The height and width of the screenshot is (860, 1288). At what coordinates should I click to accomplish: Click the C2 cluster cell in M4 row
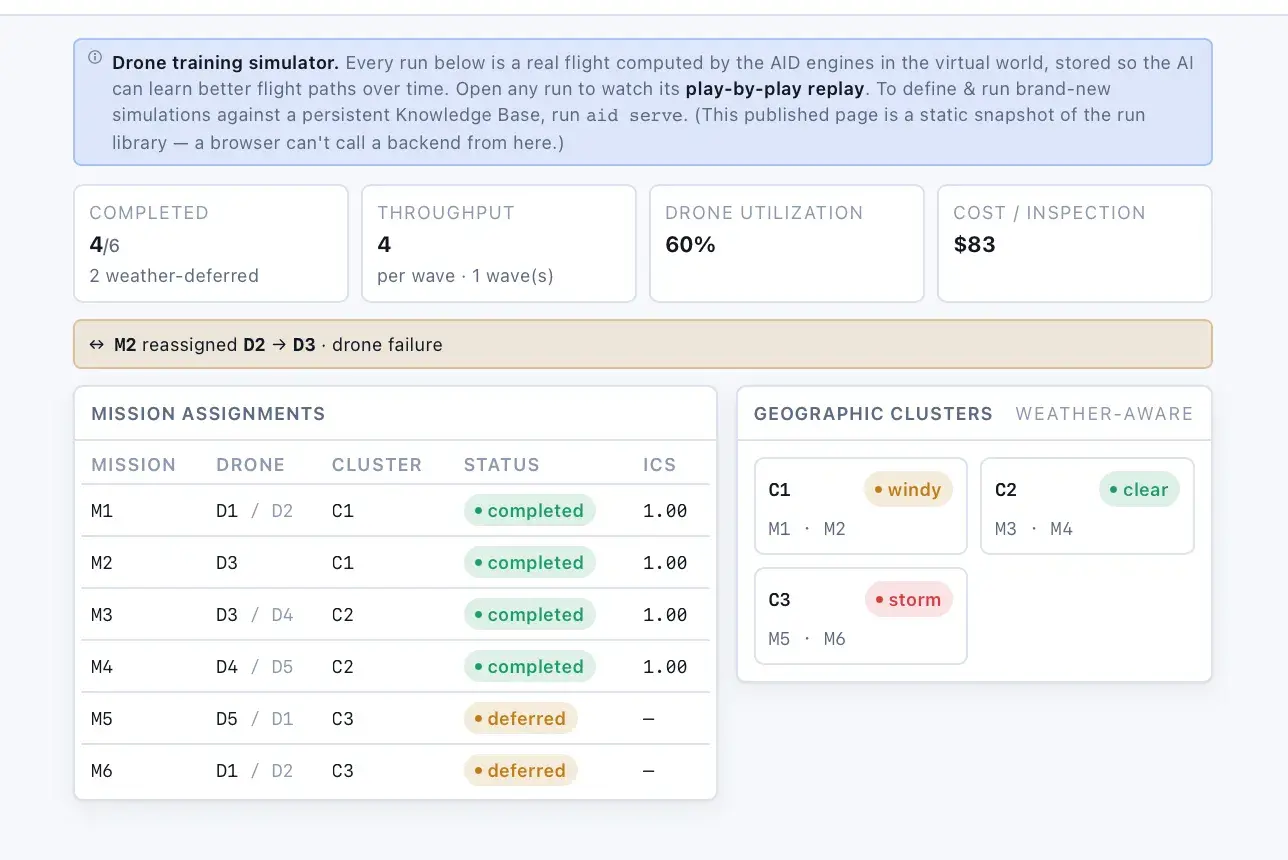343,667
